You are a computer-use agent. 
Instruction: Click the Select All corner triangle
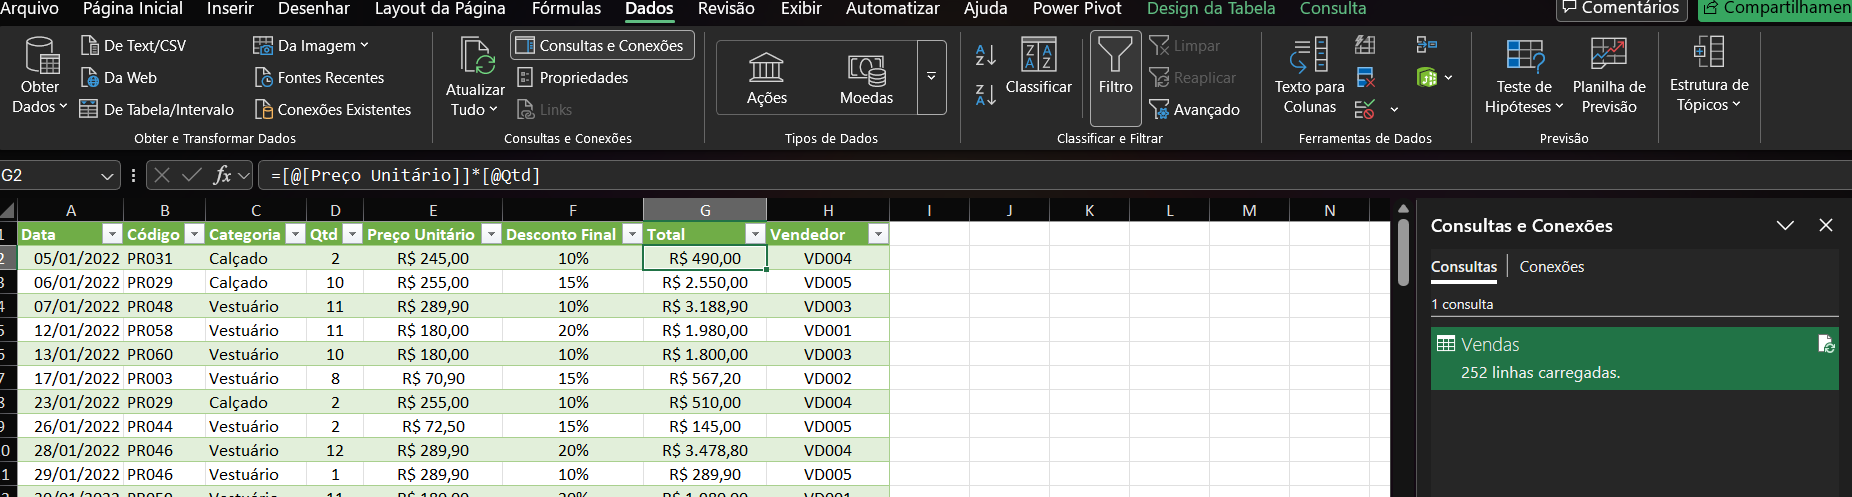(x=8, y=210)
